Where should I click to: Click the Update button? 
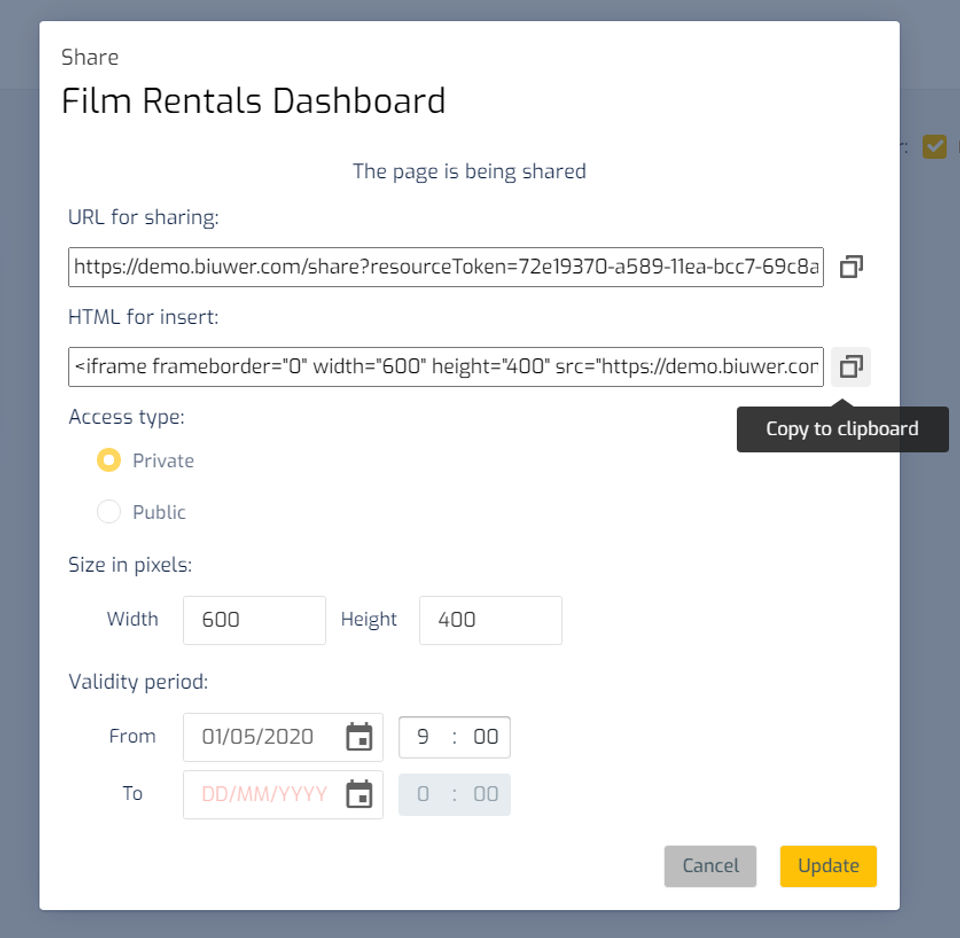pyautogui.click(x=828, y=866)
